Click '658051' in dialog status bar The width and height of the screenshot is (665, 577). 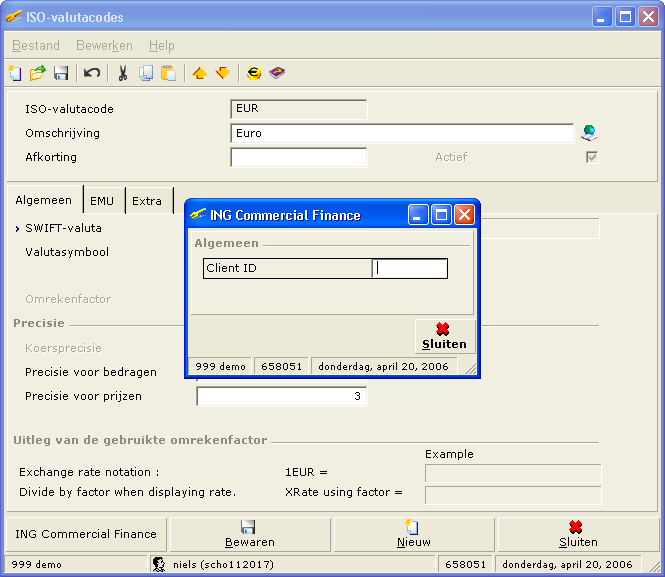[282, 367]
